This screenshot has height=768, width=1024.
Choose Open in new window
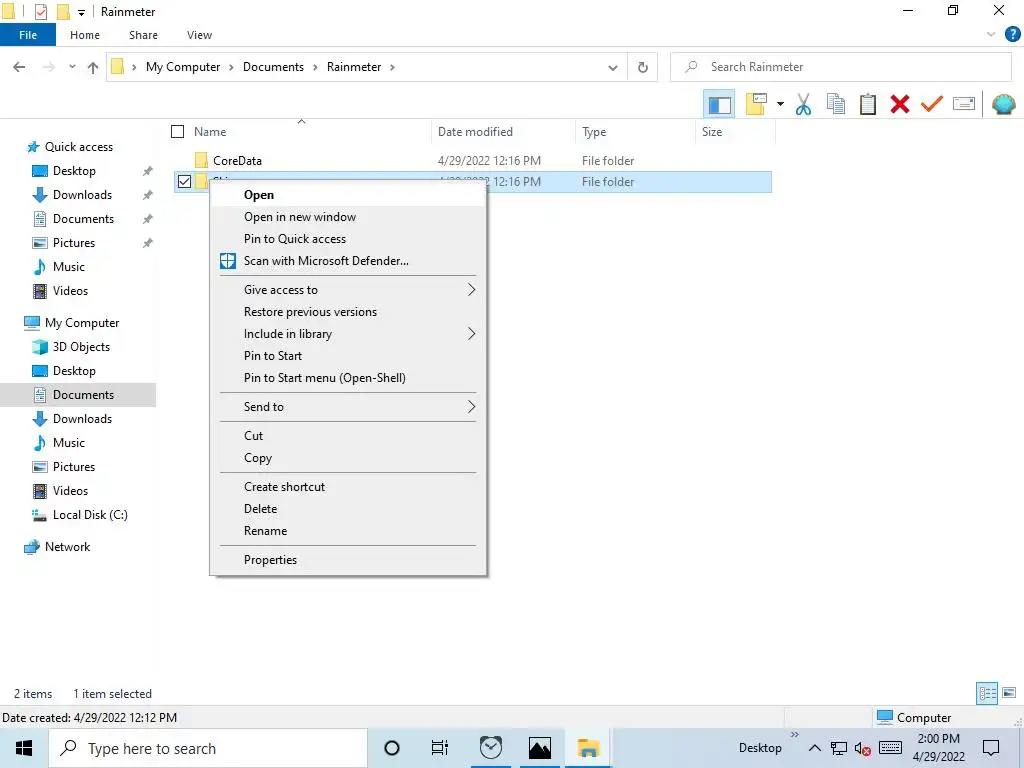pos(348,217)
